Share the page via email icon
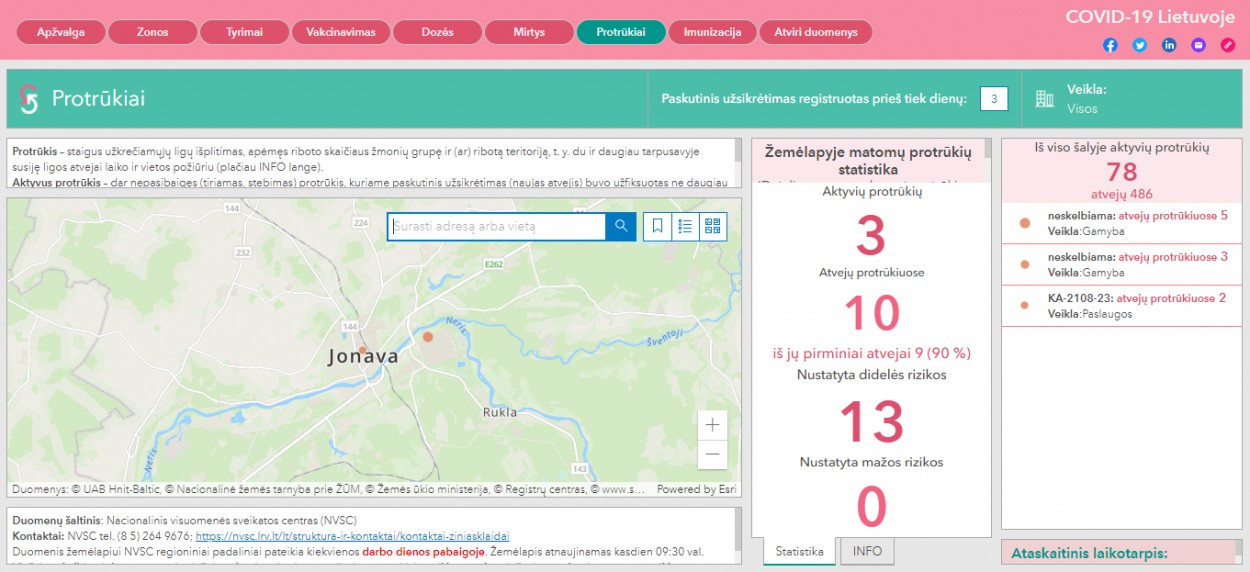The width and height of the screenshot is (1250, 572). point(1198,45)
